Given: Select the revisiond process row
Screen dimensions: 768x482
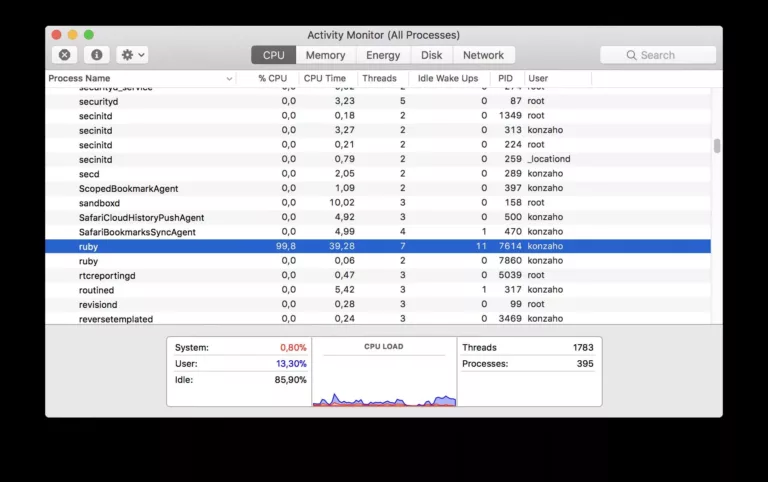Looking at the screenshot, I should [378, 304].
